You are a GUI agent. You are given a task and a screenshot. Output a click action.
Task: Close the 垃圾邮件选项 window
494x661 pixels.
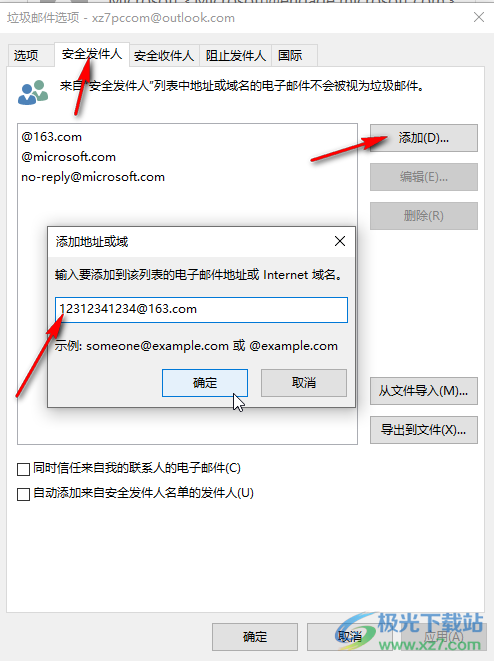tap(479, 17)
